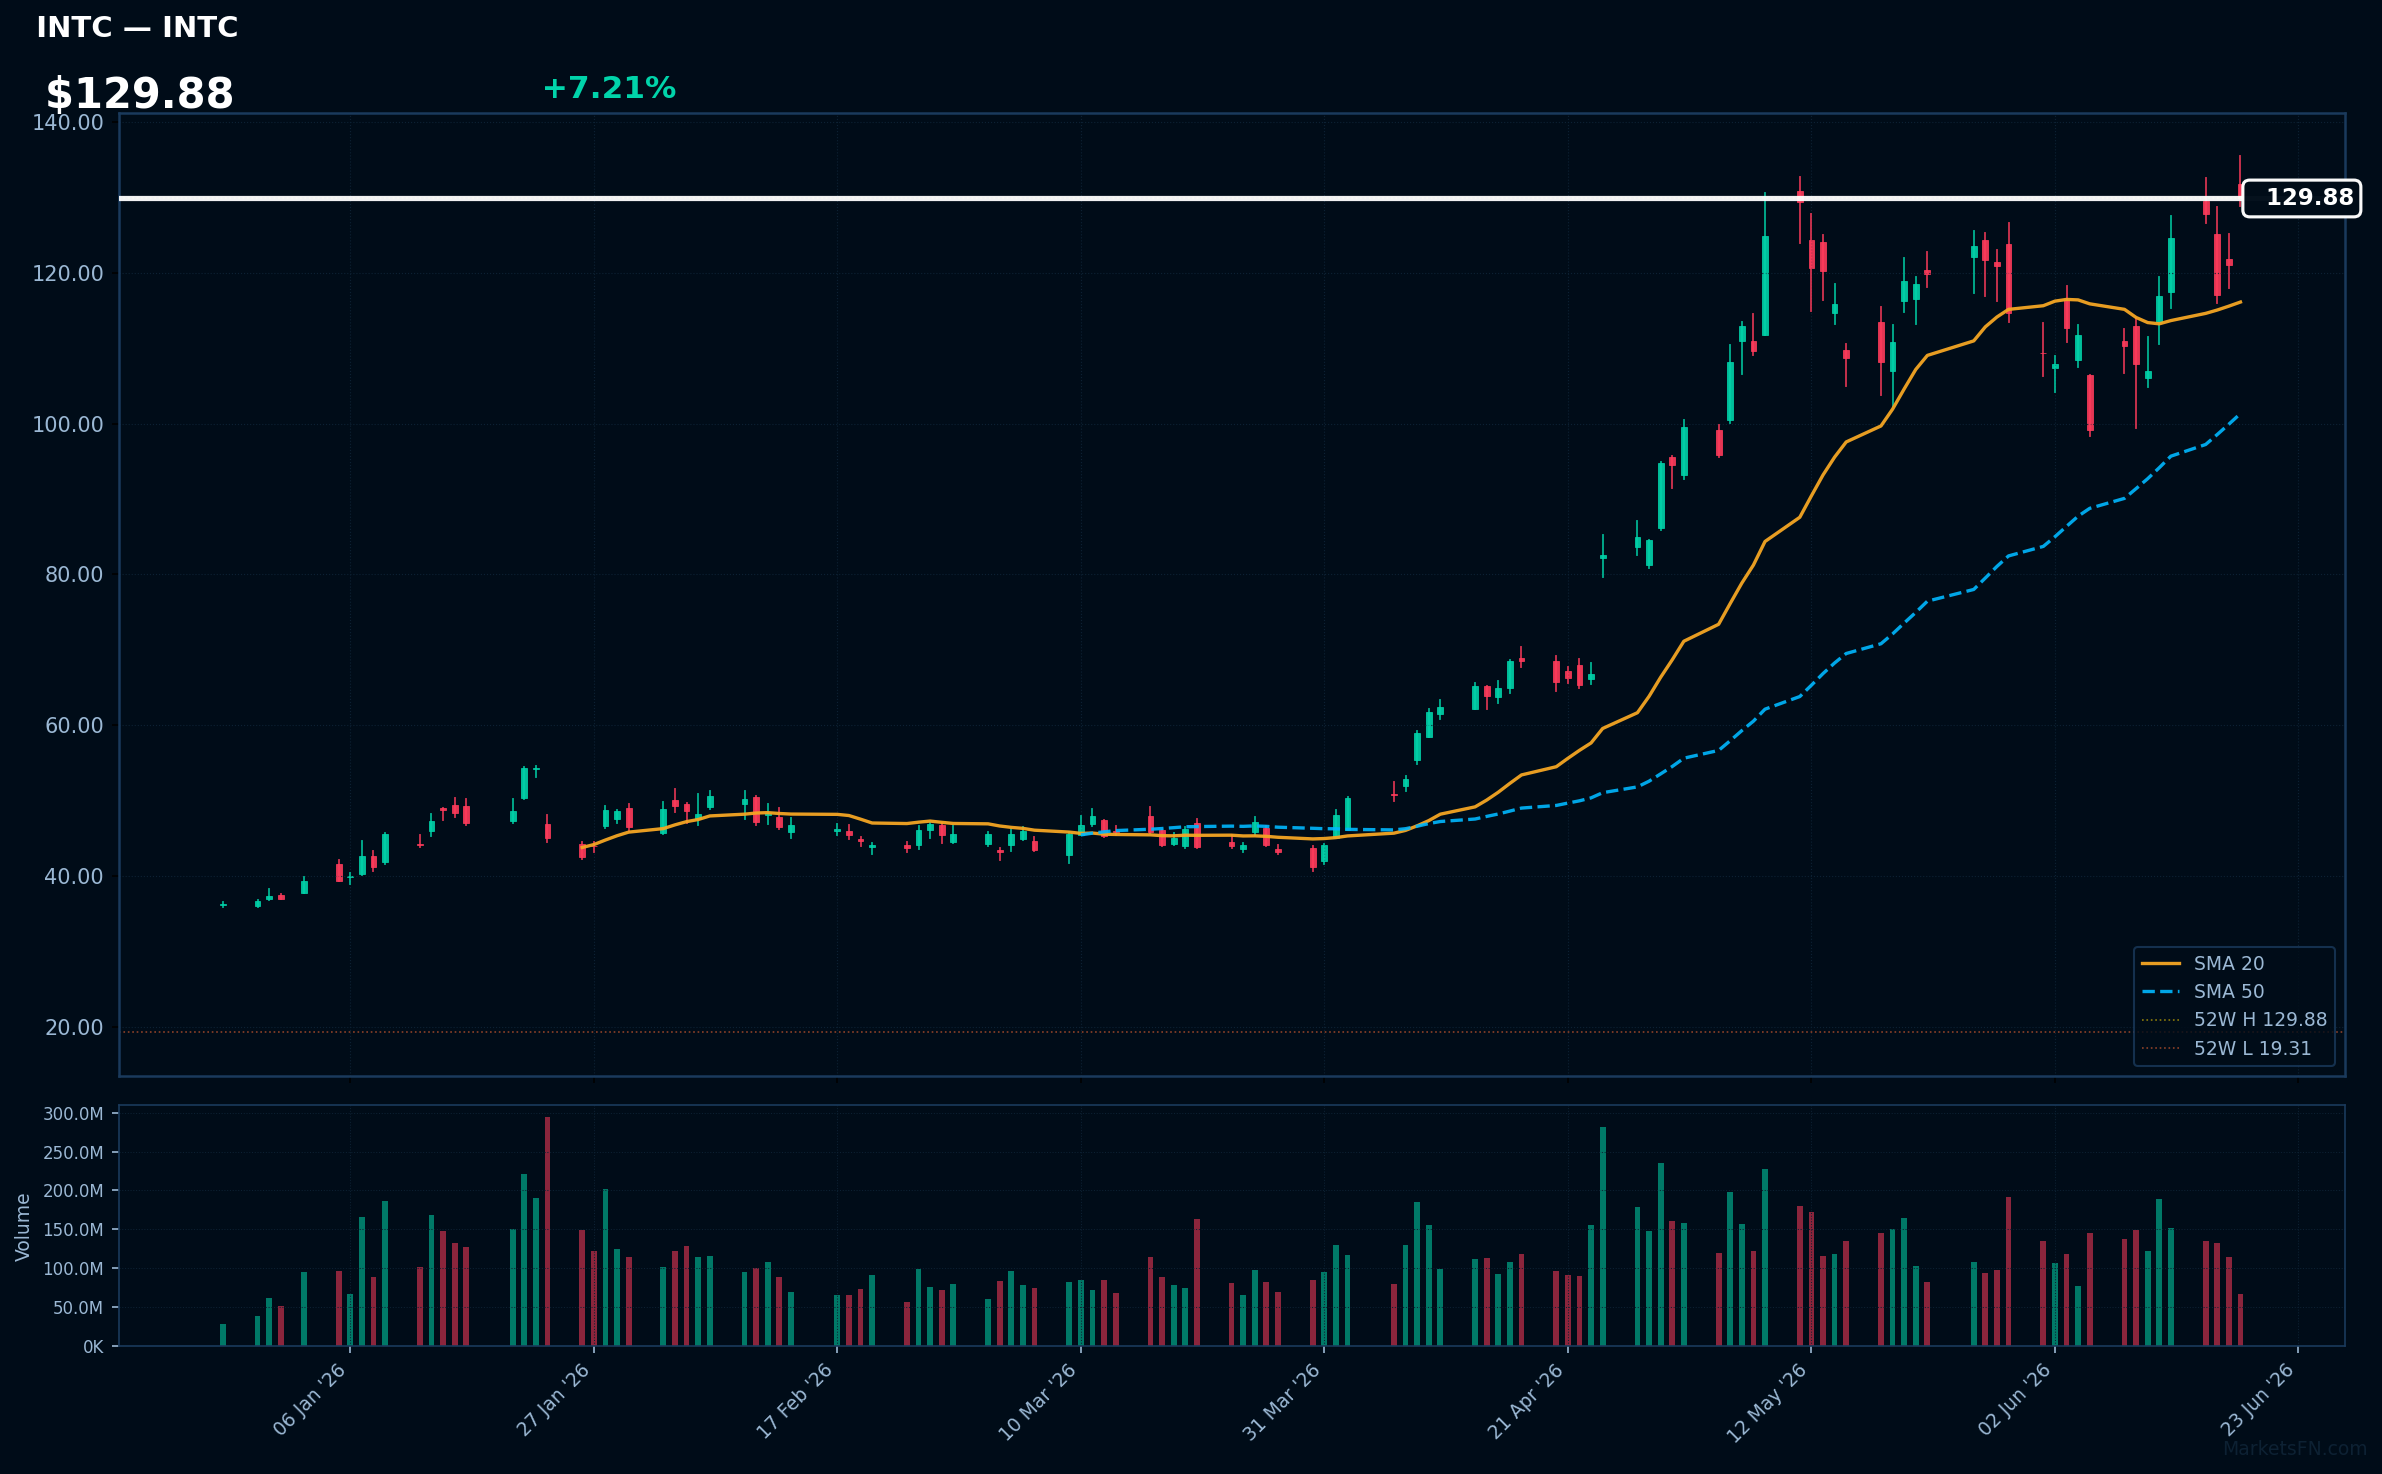Image resolution: width=2382 pixels, height=1474 pixels.
Task: Click the 0K volume axis label
Action: tap(93, 1347)
